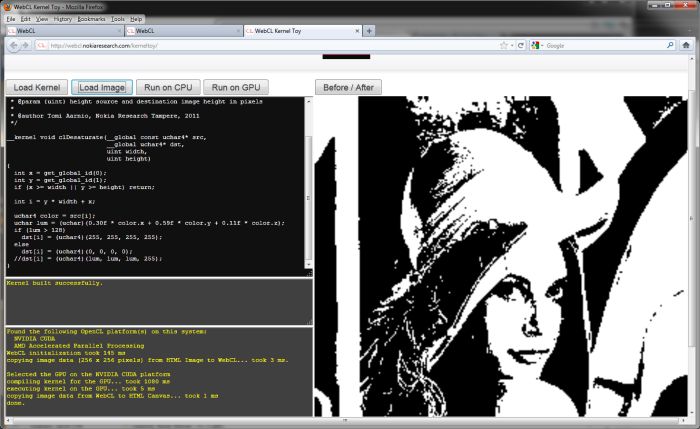Click the Load Image button
Viewport: 700px width, 429px height.
102,87
